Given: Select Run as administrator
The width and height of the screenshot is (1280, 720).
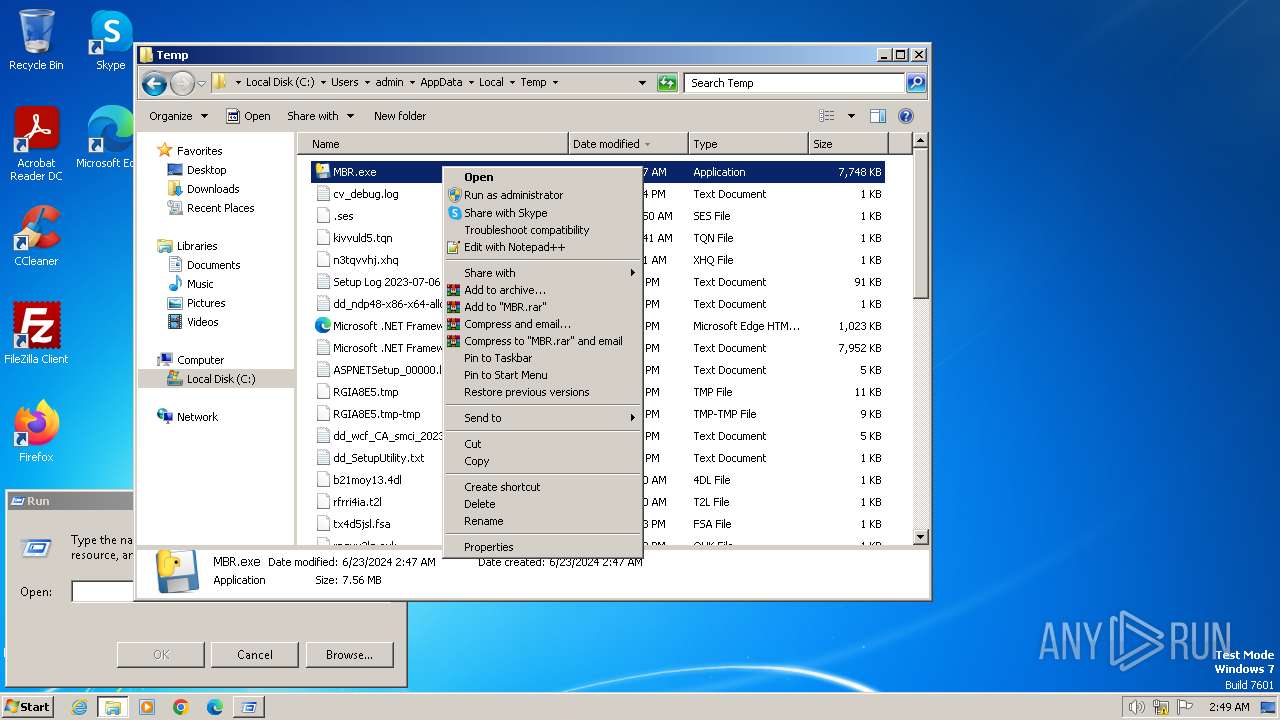Looking at the screenshot, I should point(542,195).
